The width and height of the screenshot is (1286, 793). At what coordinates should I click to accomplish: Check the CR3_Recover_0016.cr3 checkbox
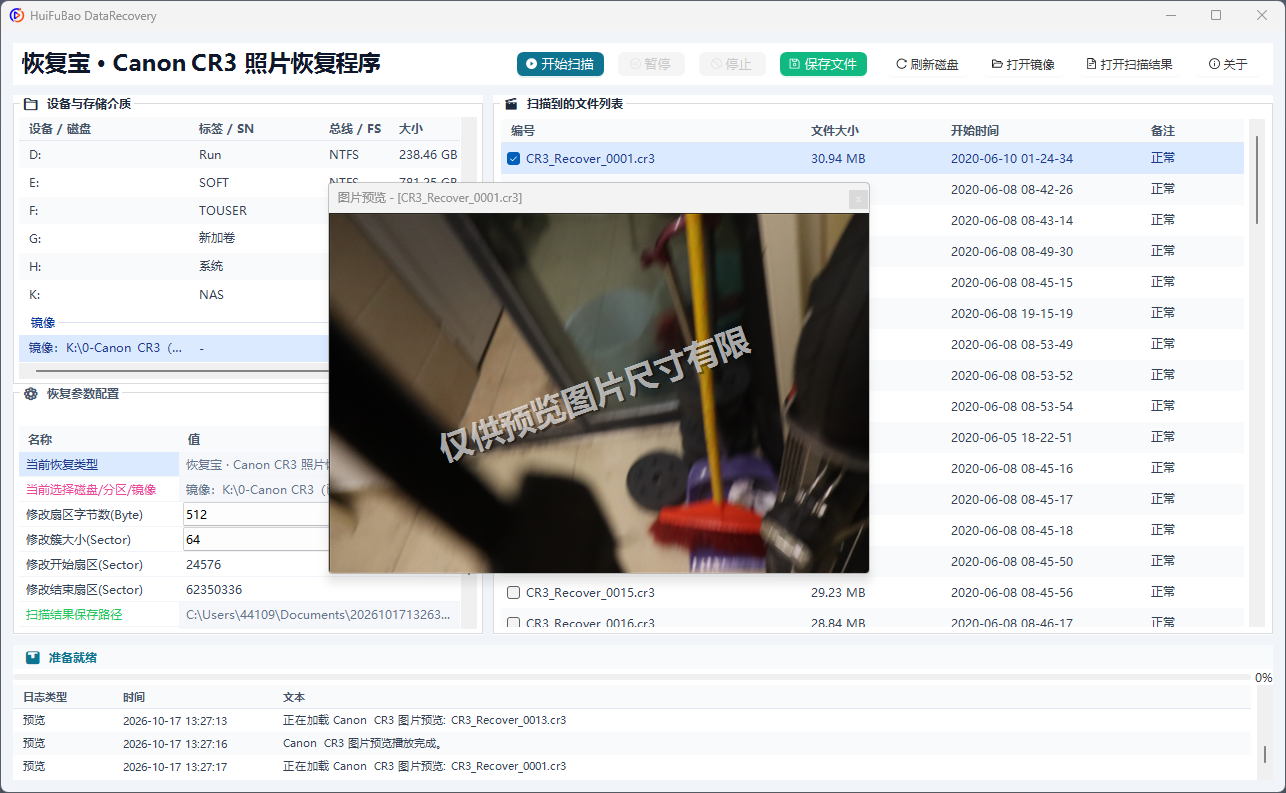513,623
